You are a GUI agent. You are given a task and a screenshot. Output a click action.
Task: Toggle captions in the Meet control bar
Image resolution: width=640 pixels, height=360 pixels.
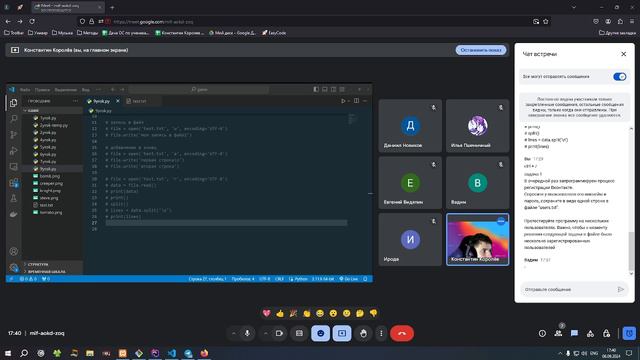point(299,333)
